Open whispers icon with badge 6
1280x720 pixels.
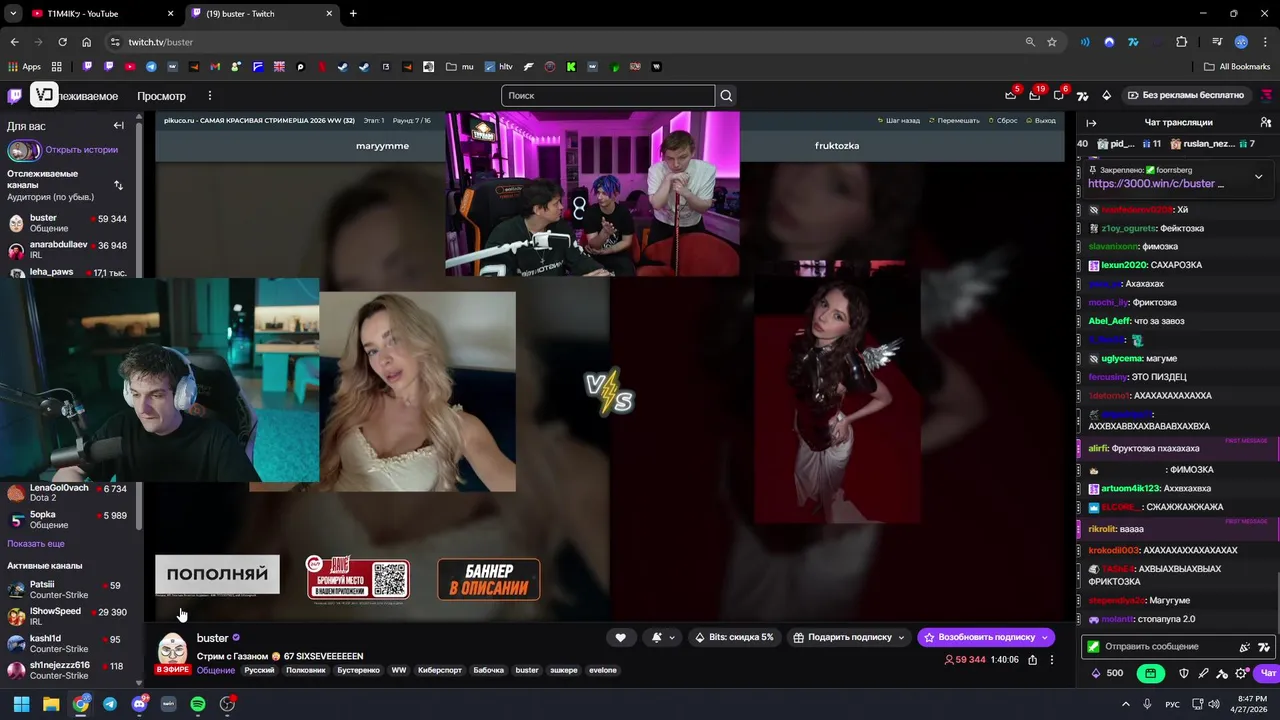pos(1058,95)
